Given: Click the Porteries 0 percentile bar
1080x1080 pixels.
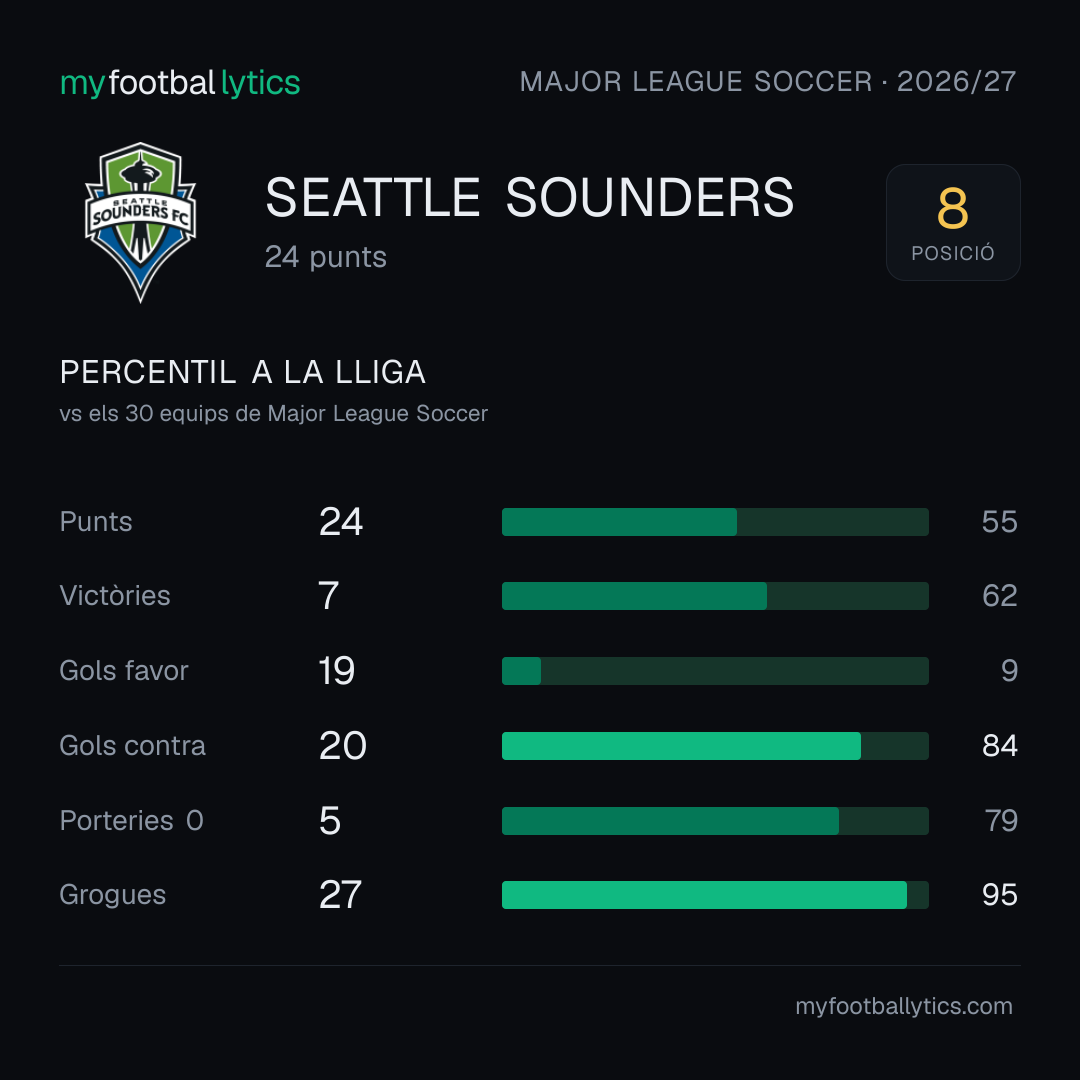Looking at the screenshot, I should click(x=715, y=821).
